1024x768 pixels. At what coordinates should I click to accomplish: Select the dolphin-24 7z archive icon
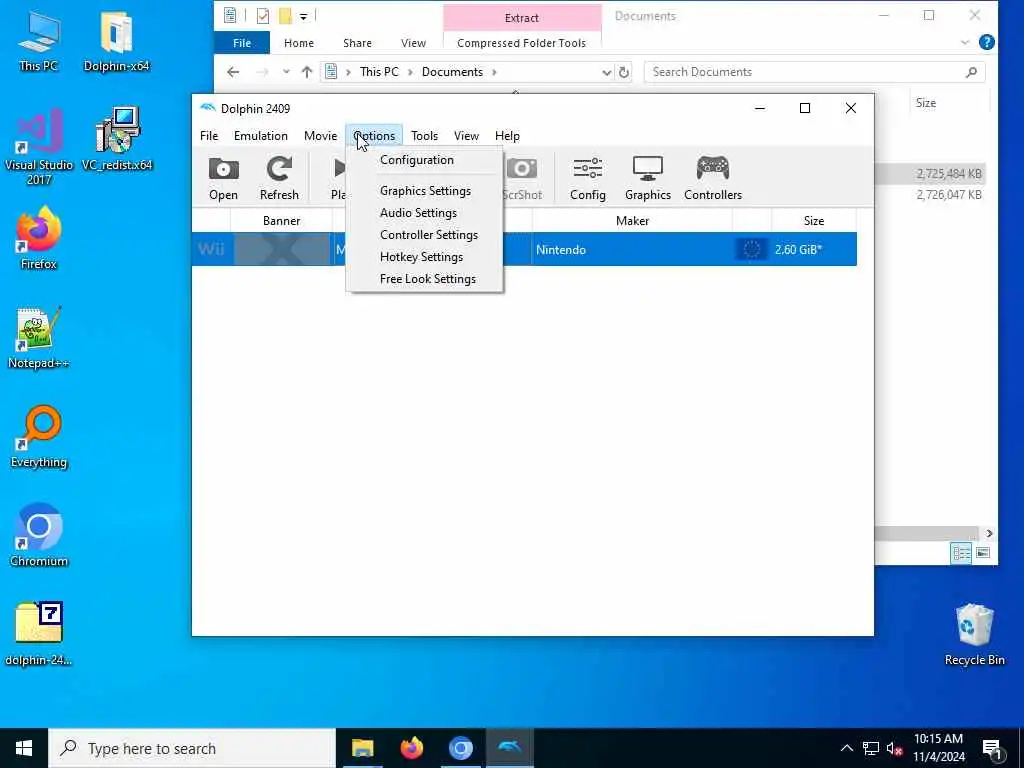tap(39, 635)
